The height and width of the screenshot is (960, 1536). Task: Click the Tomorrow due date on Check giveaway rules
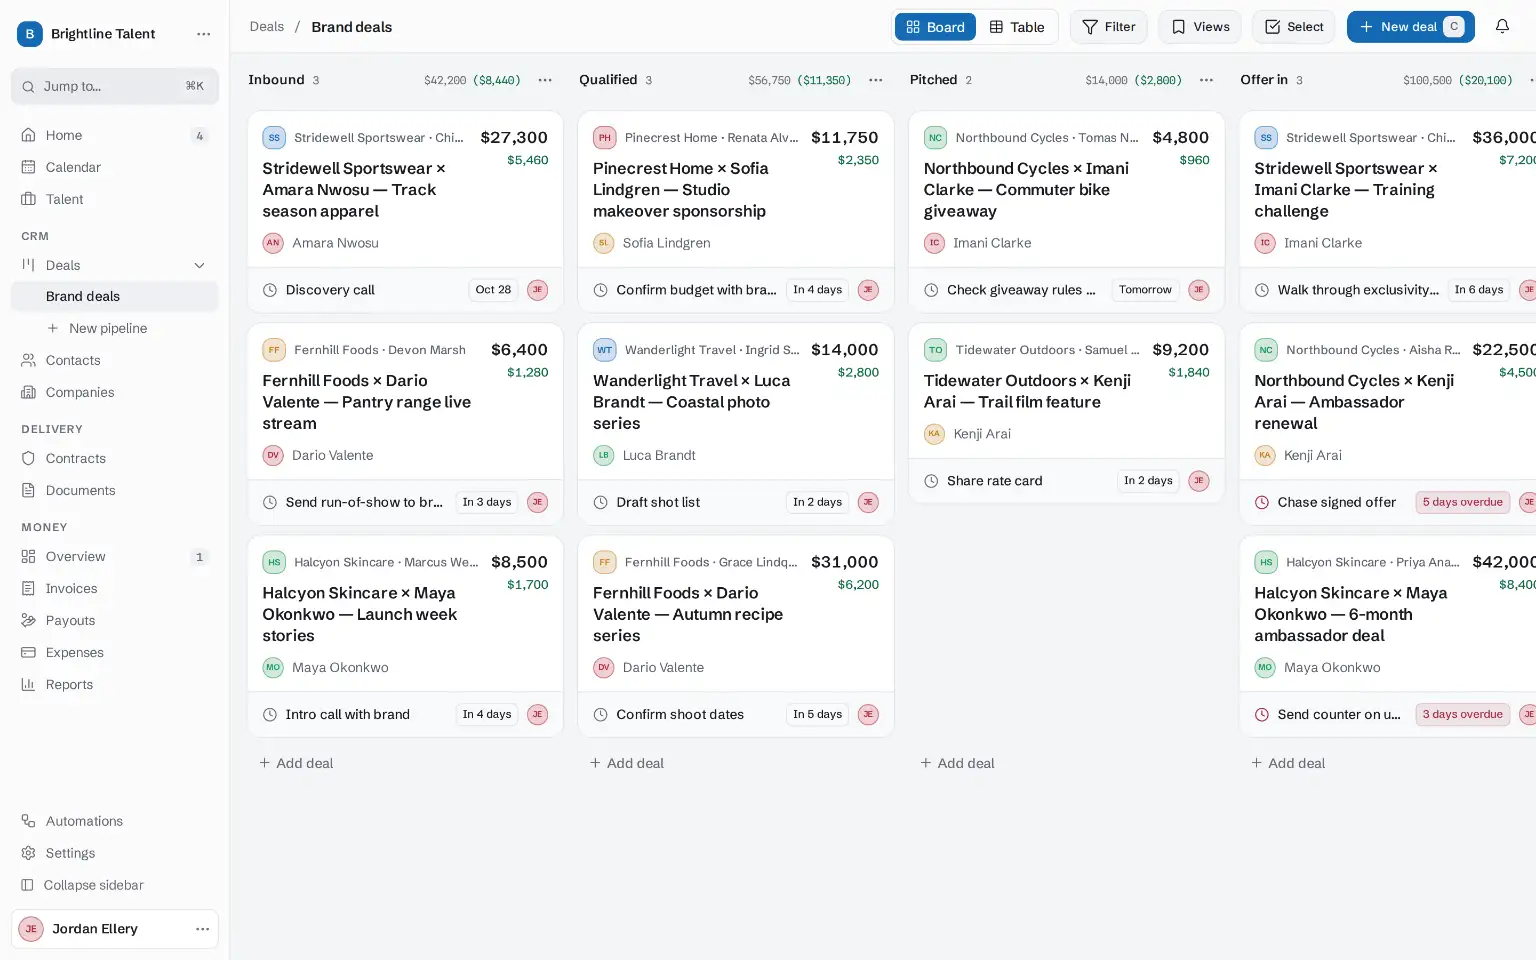(1145, 290)
